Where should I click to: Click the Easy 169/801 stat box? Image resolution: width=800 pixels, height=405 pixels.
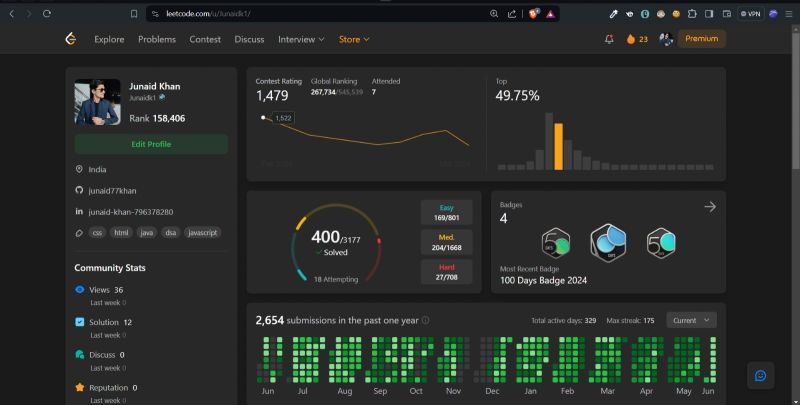(446, 212)
